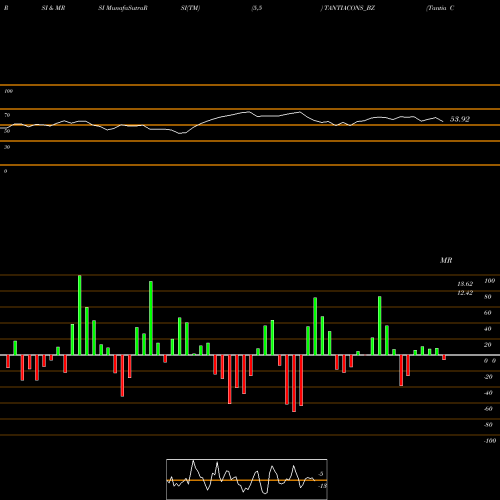Click the 12.42 value in MR panel
Screen dimensions: 500x500
(465, 293)
